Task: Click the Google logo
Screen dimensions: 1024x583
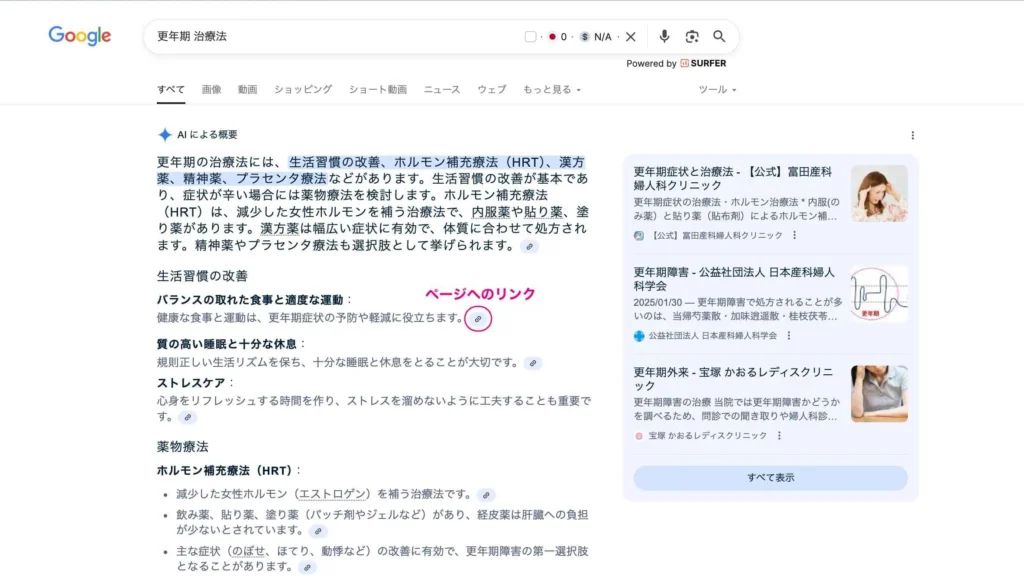Action: pos(80,36)
